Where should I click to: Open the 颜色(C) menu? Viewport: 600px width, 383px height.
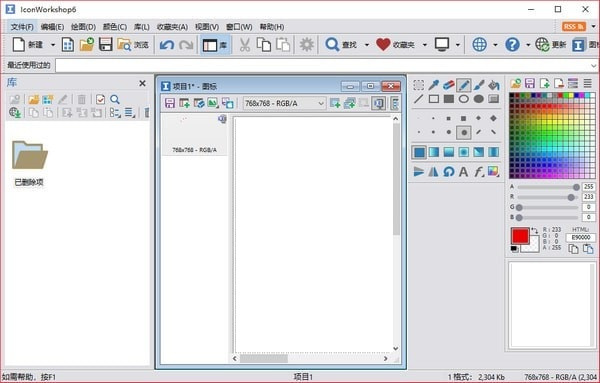114,27
